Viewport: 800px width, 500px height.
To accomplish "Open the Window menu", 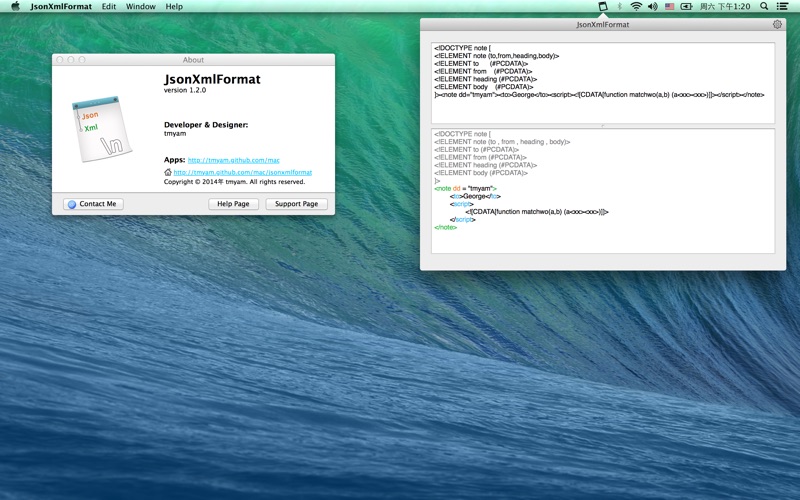I will (141, 6).
